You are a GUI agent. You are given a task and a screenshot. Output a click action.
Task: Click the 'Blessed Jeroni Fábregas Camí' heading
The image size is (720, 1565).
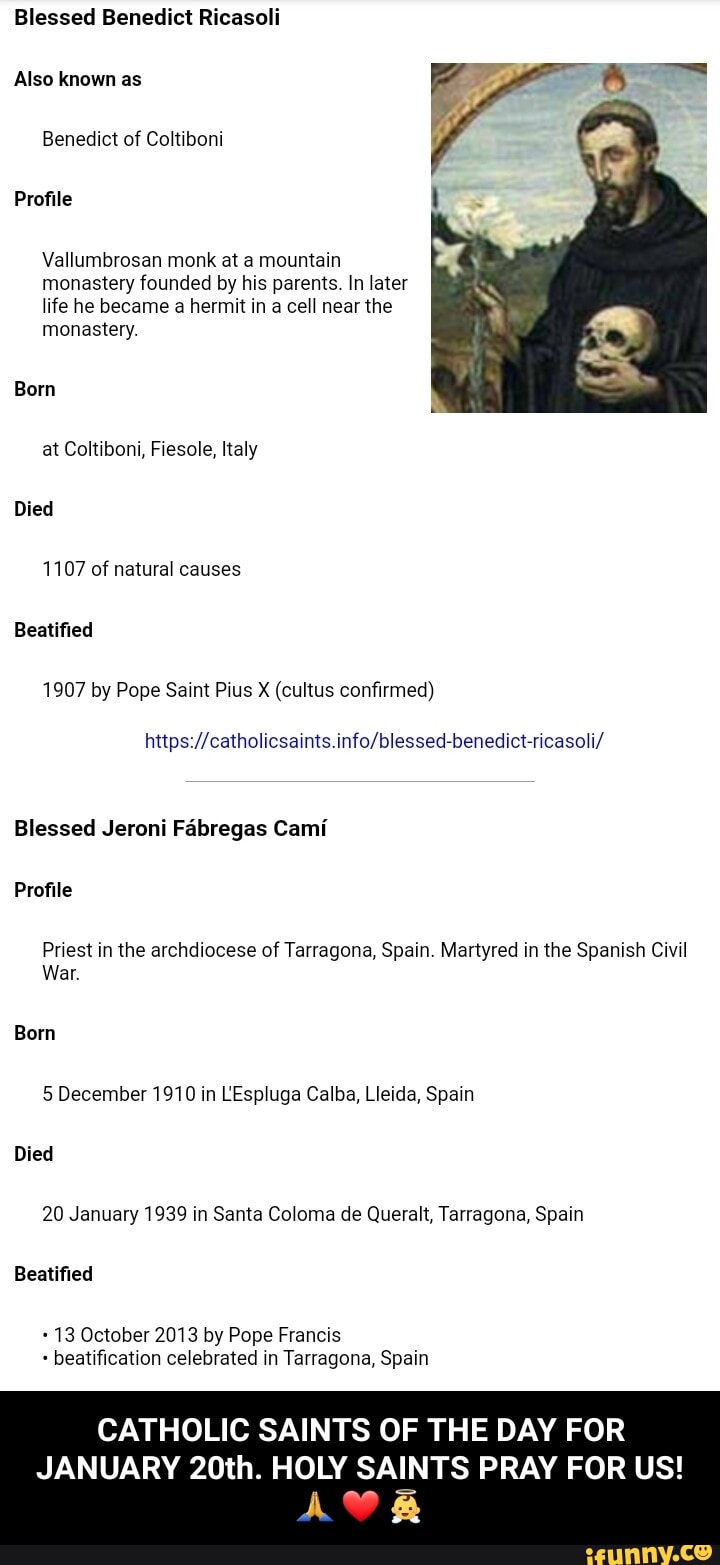(x=170, y=829)
